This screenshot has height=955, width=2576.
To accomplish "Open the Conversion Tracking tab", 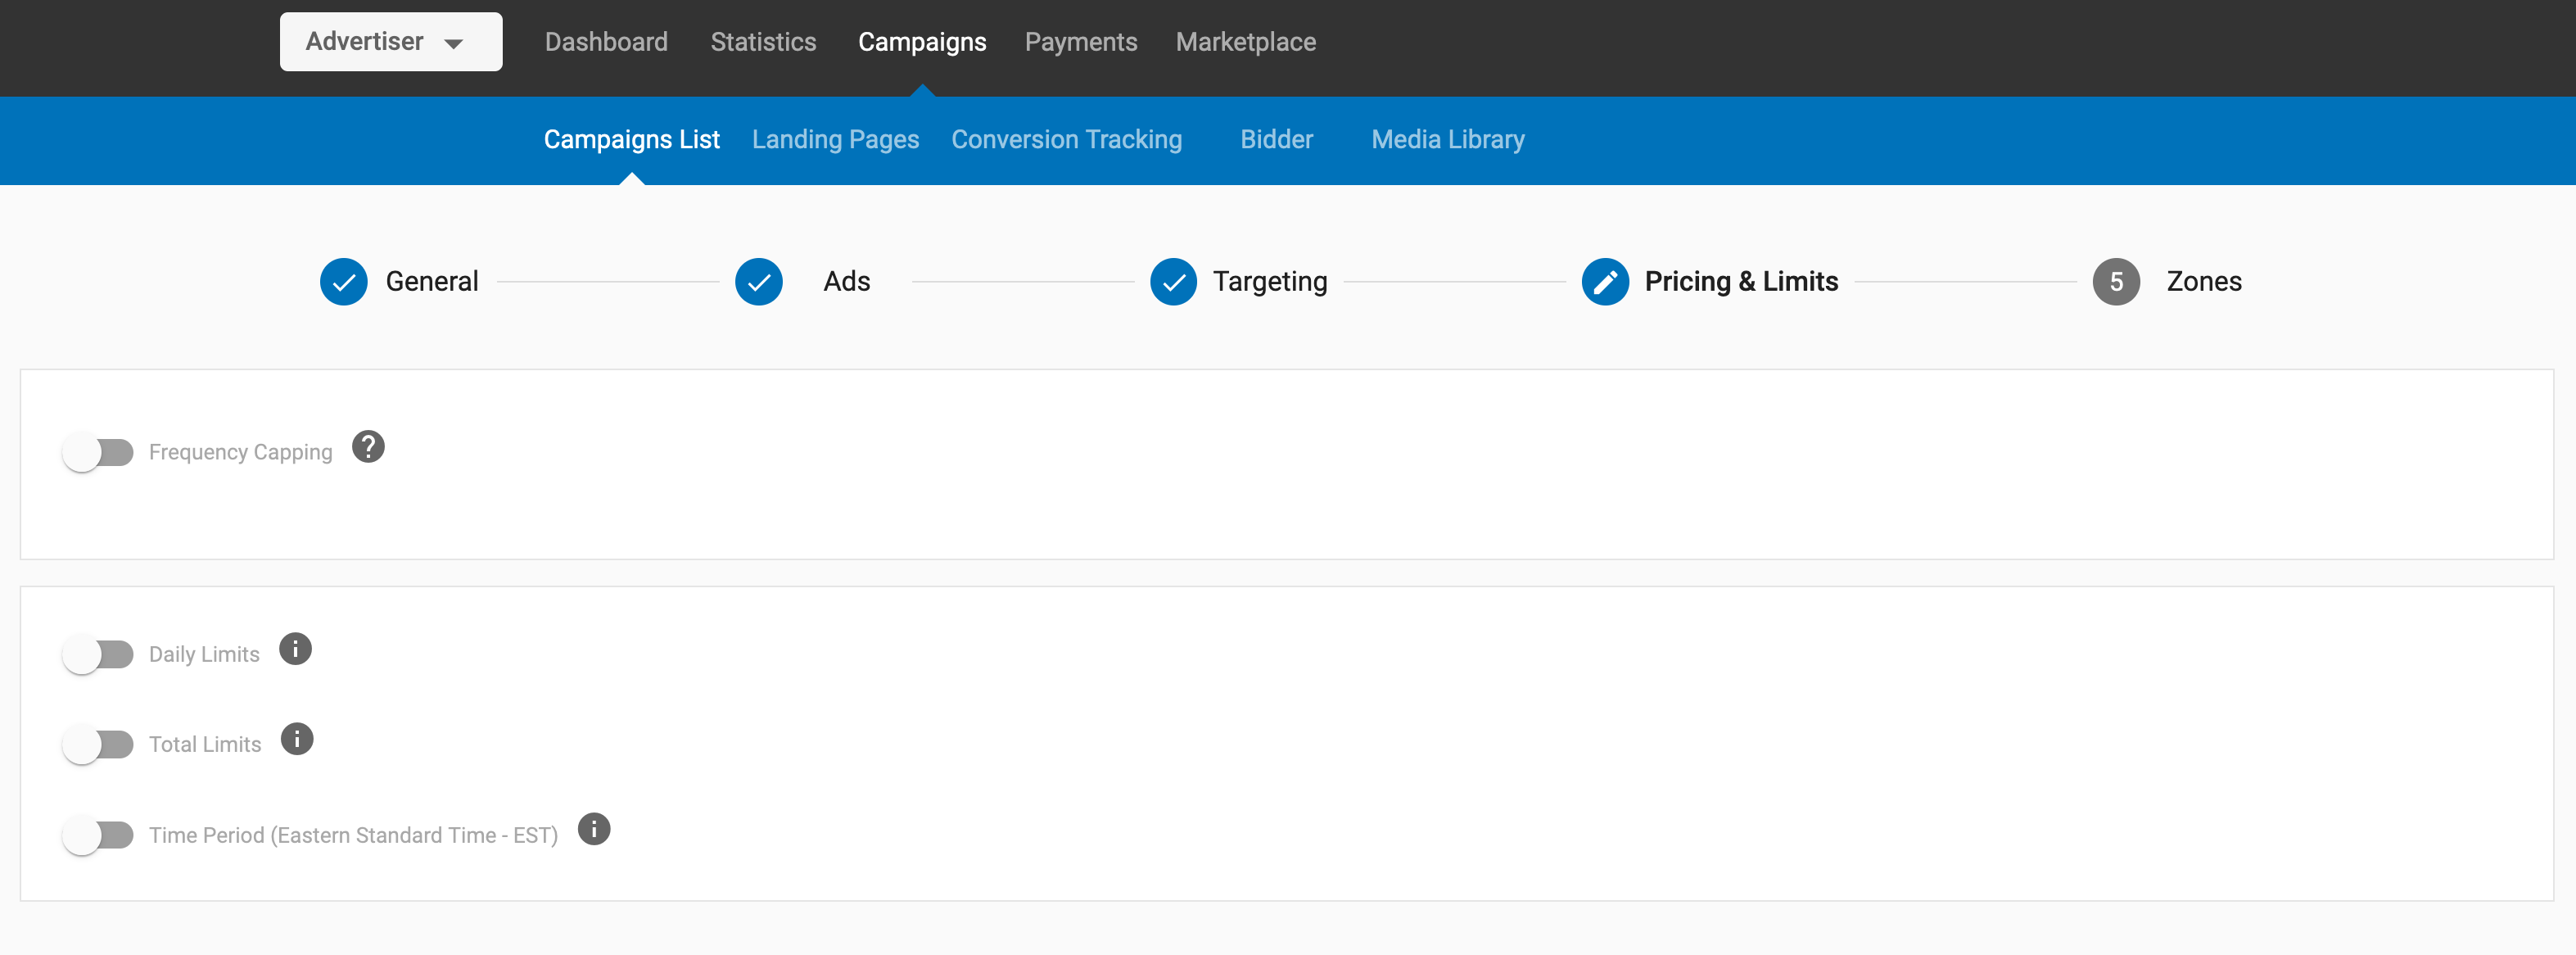I will click(1066, 140).
